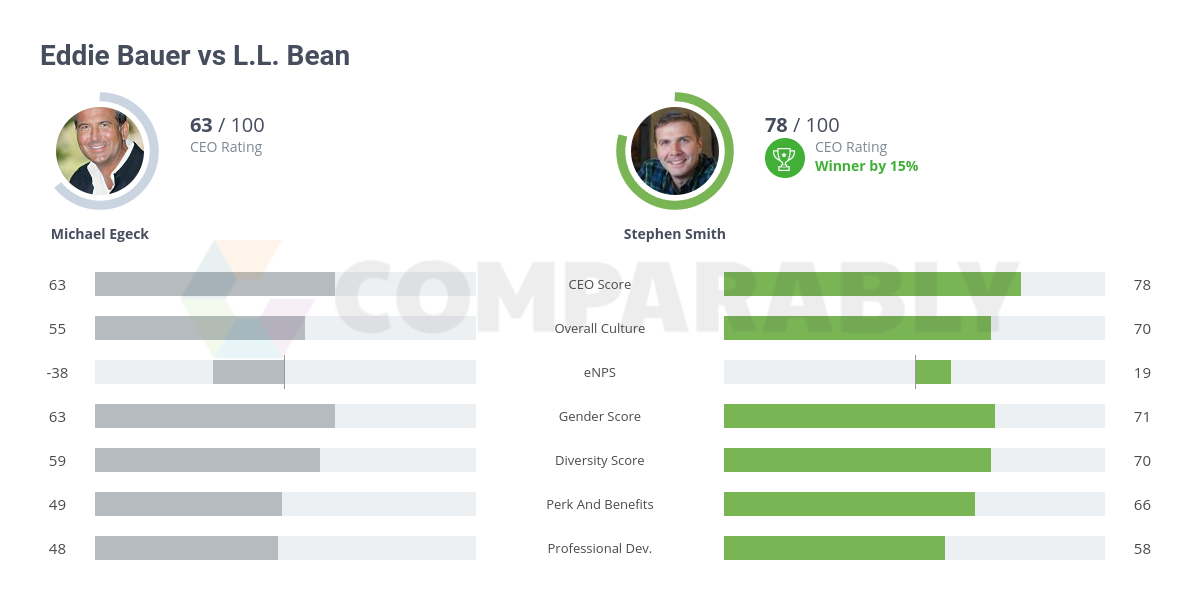Click the 63 / 100 CEO Rating text
The height and width of the screenshot is (600, 1200).
(227, 126)
